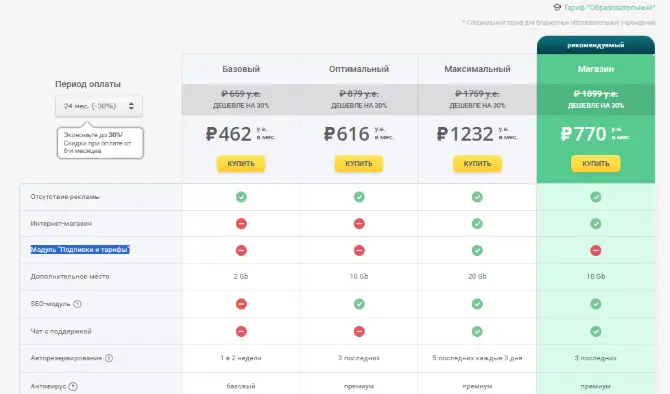Viewport: 670px width, 394px height.
Task: Click the green check for Чат с поддержкой in Магазин
Action: point(596,331)
